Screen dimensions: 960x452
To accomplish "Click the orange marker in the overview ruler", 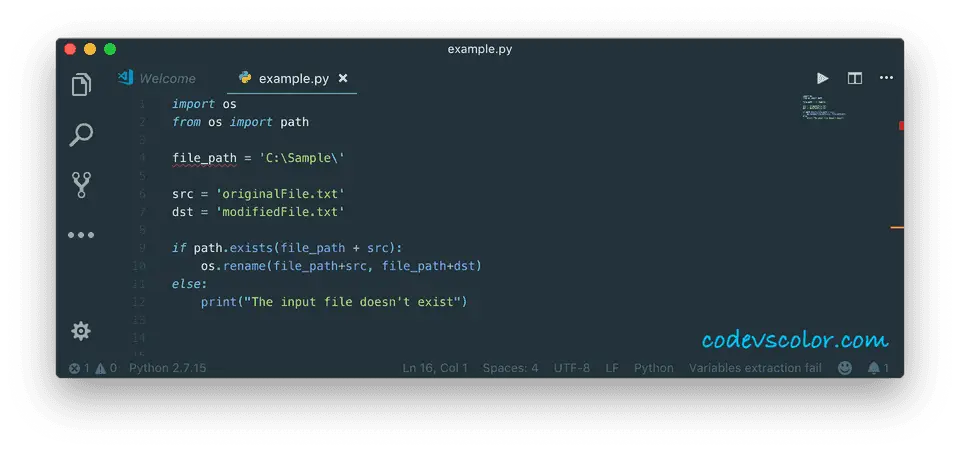I will pyautogui.click(x=897, y=228).
